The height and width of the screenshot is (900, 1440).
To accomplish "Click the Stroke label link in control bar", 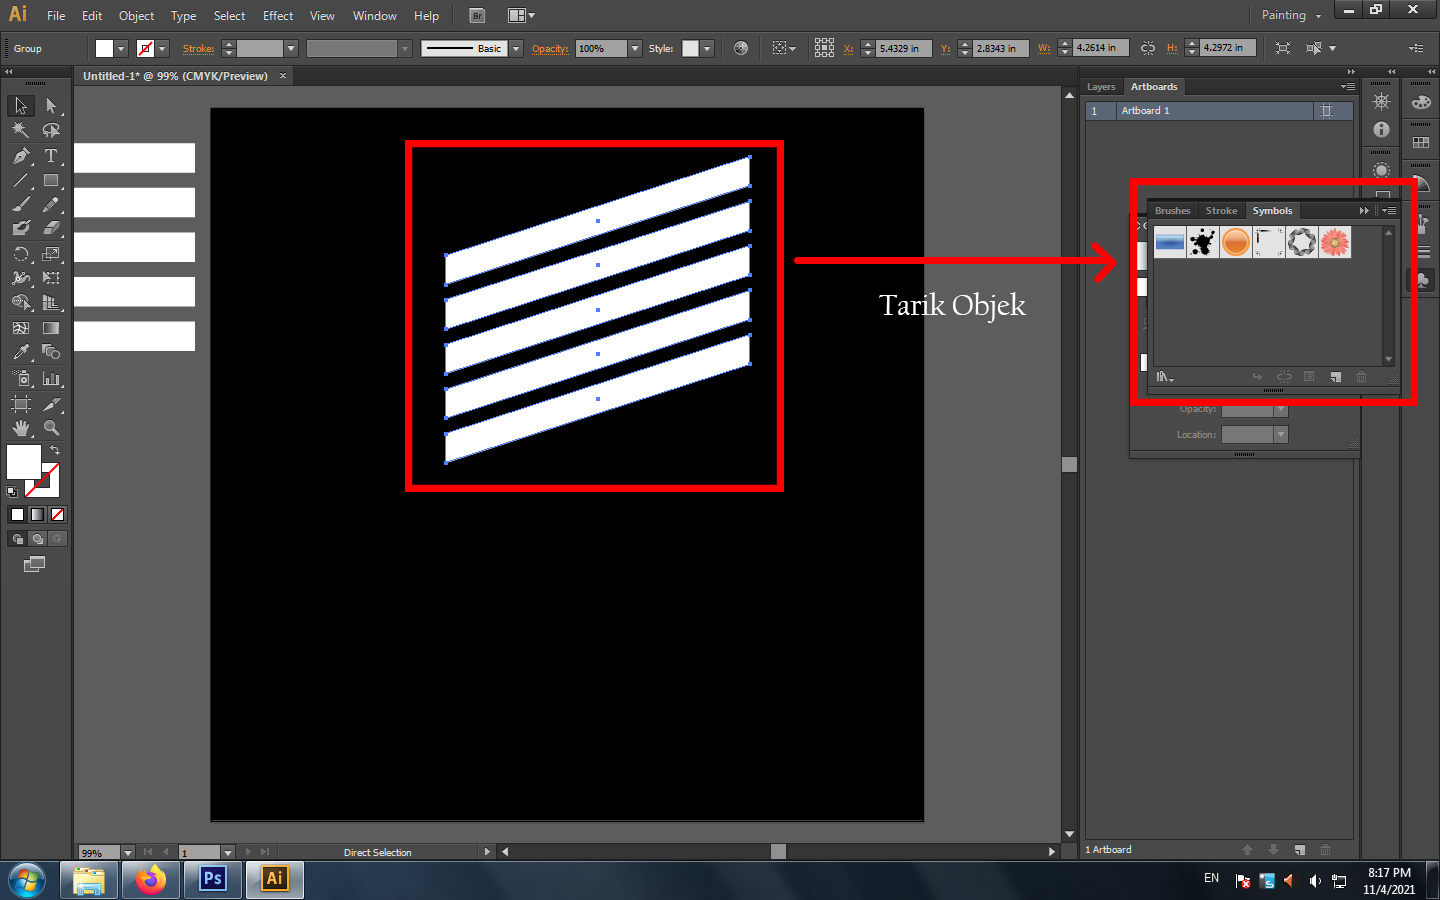I will click(198, 48).
